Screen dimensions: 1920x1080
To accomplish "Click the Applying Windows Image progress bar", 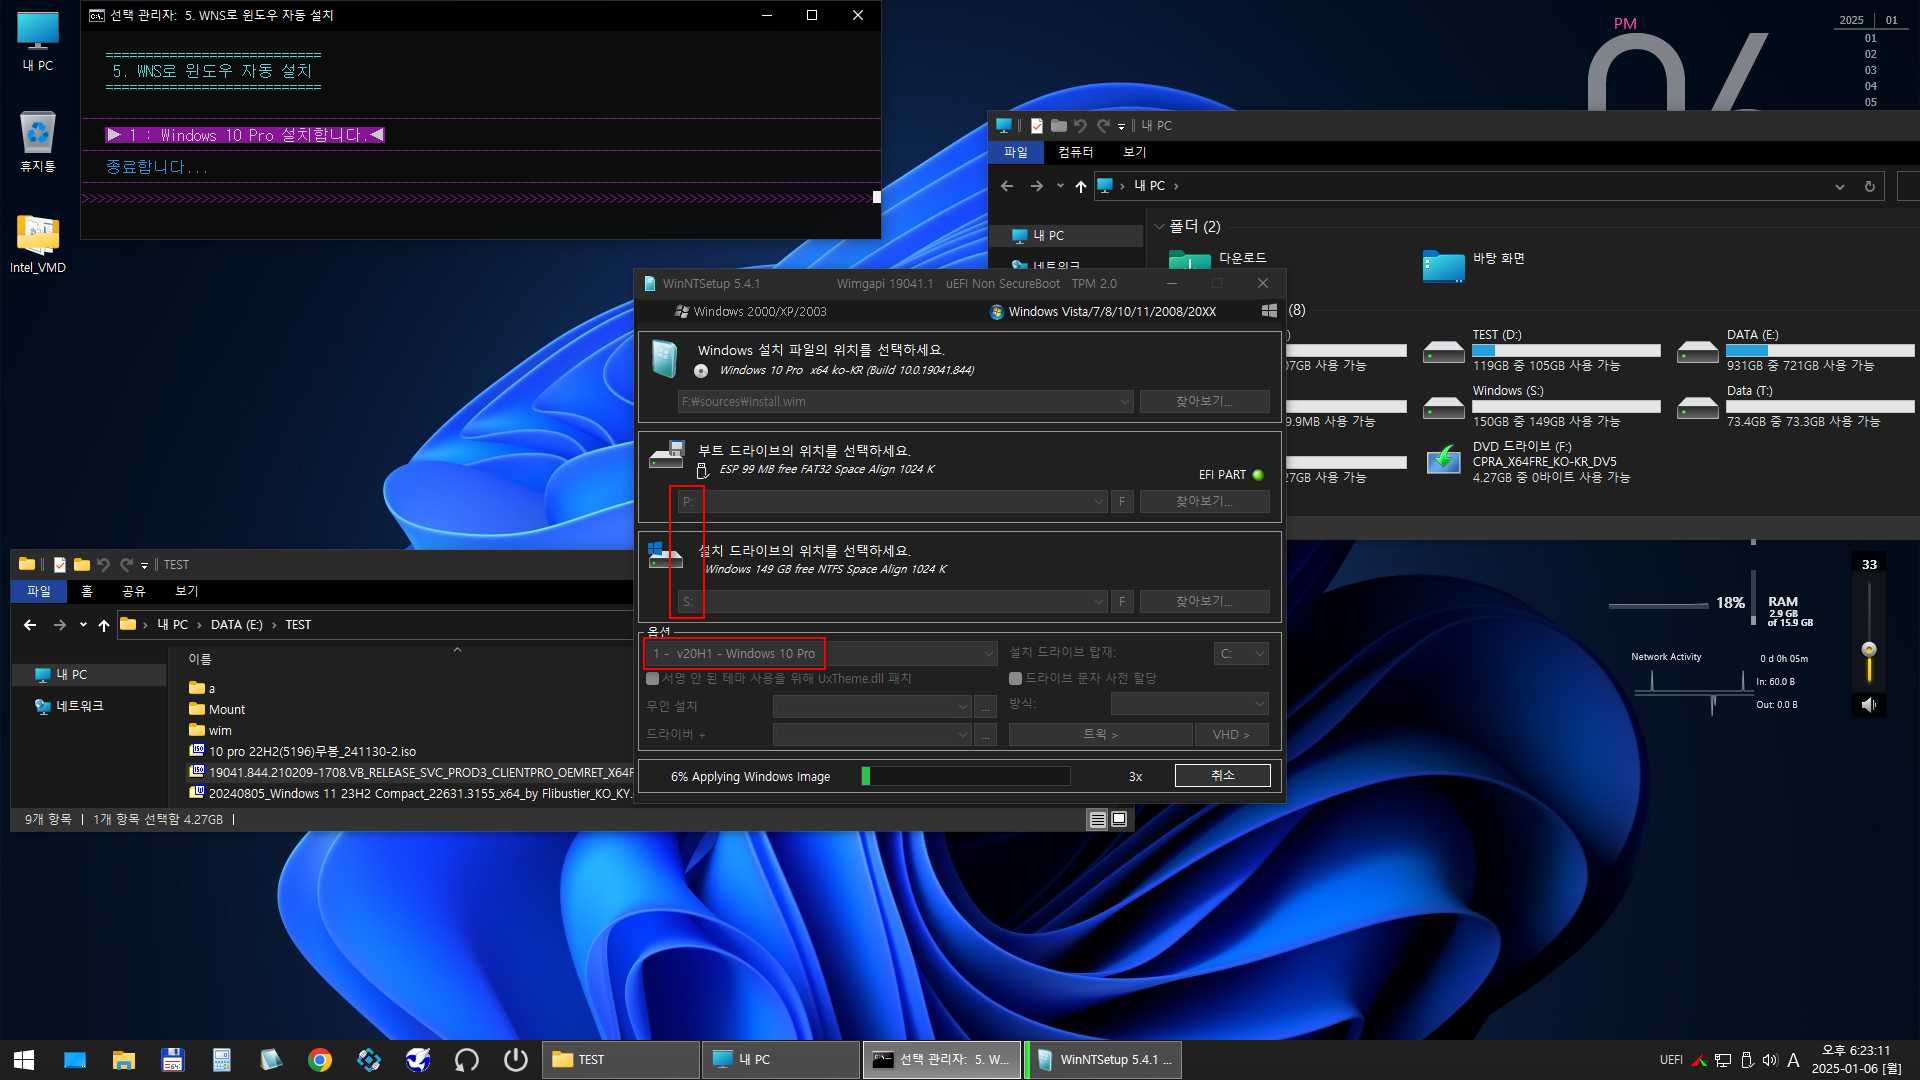I will (965, 776).
